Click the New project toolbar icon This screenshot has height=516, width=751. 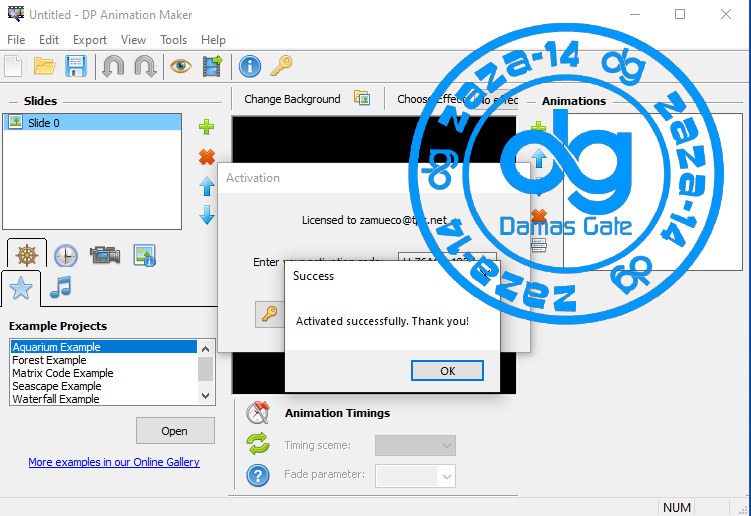pos(13,66)
